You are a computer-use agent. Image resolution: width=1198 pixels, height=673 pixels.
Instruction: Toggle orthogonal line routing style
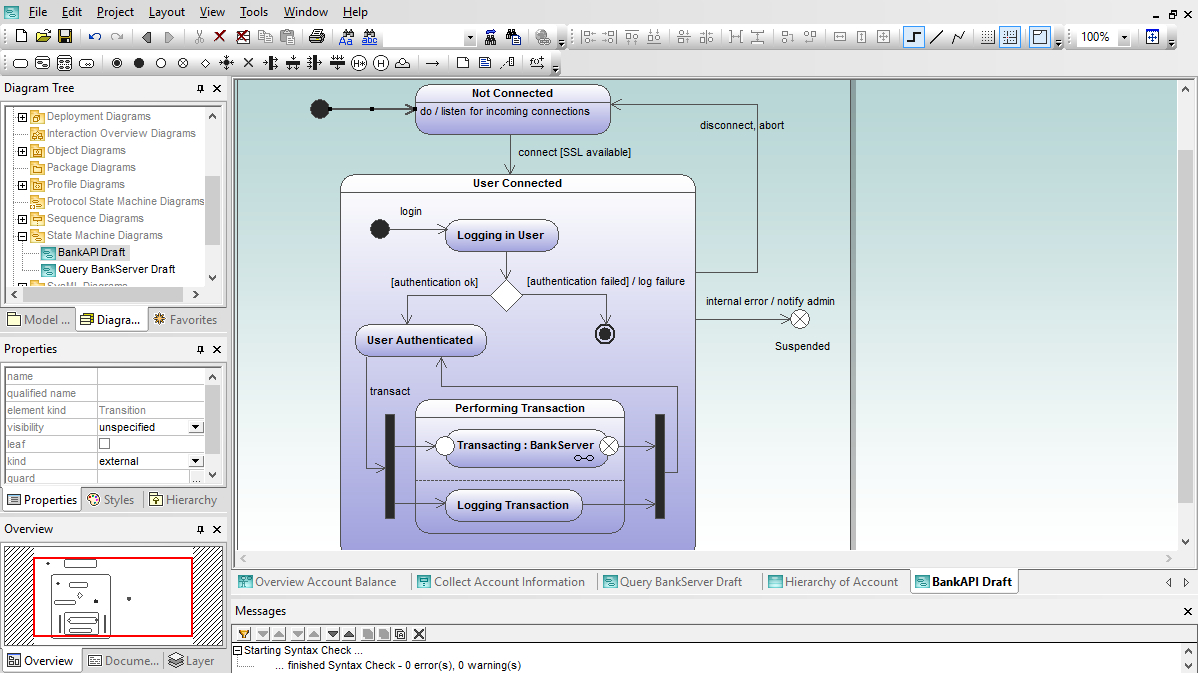914,37
